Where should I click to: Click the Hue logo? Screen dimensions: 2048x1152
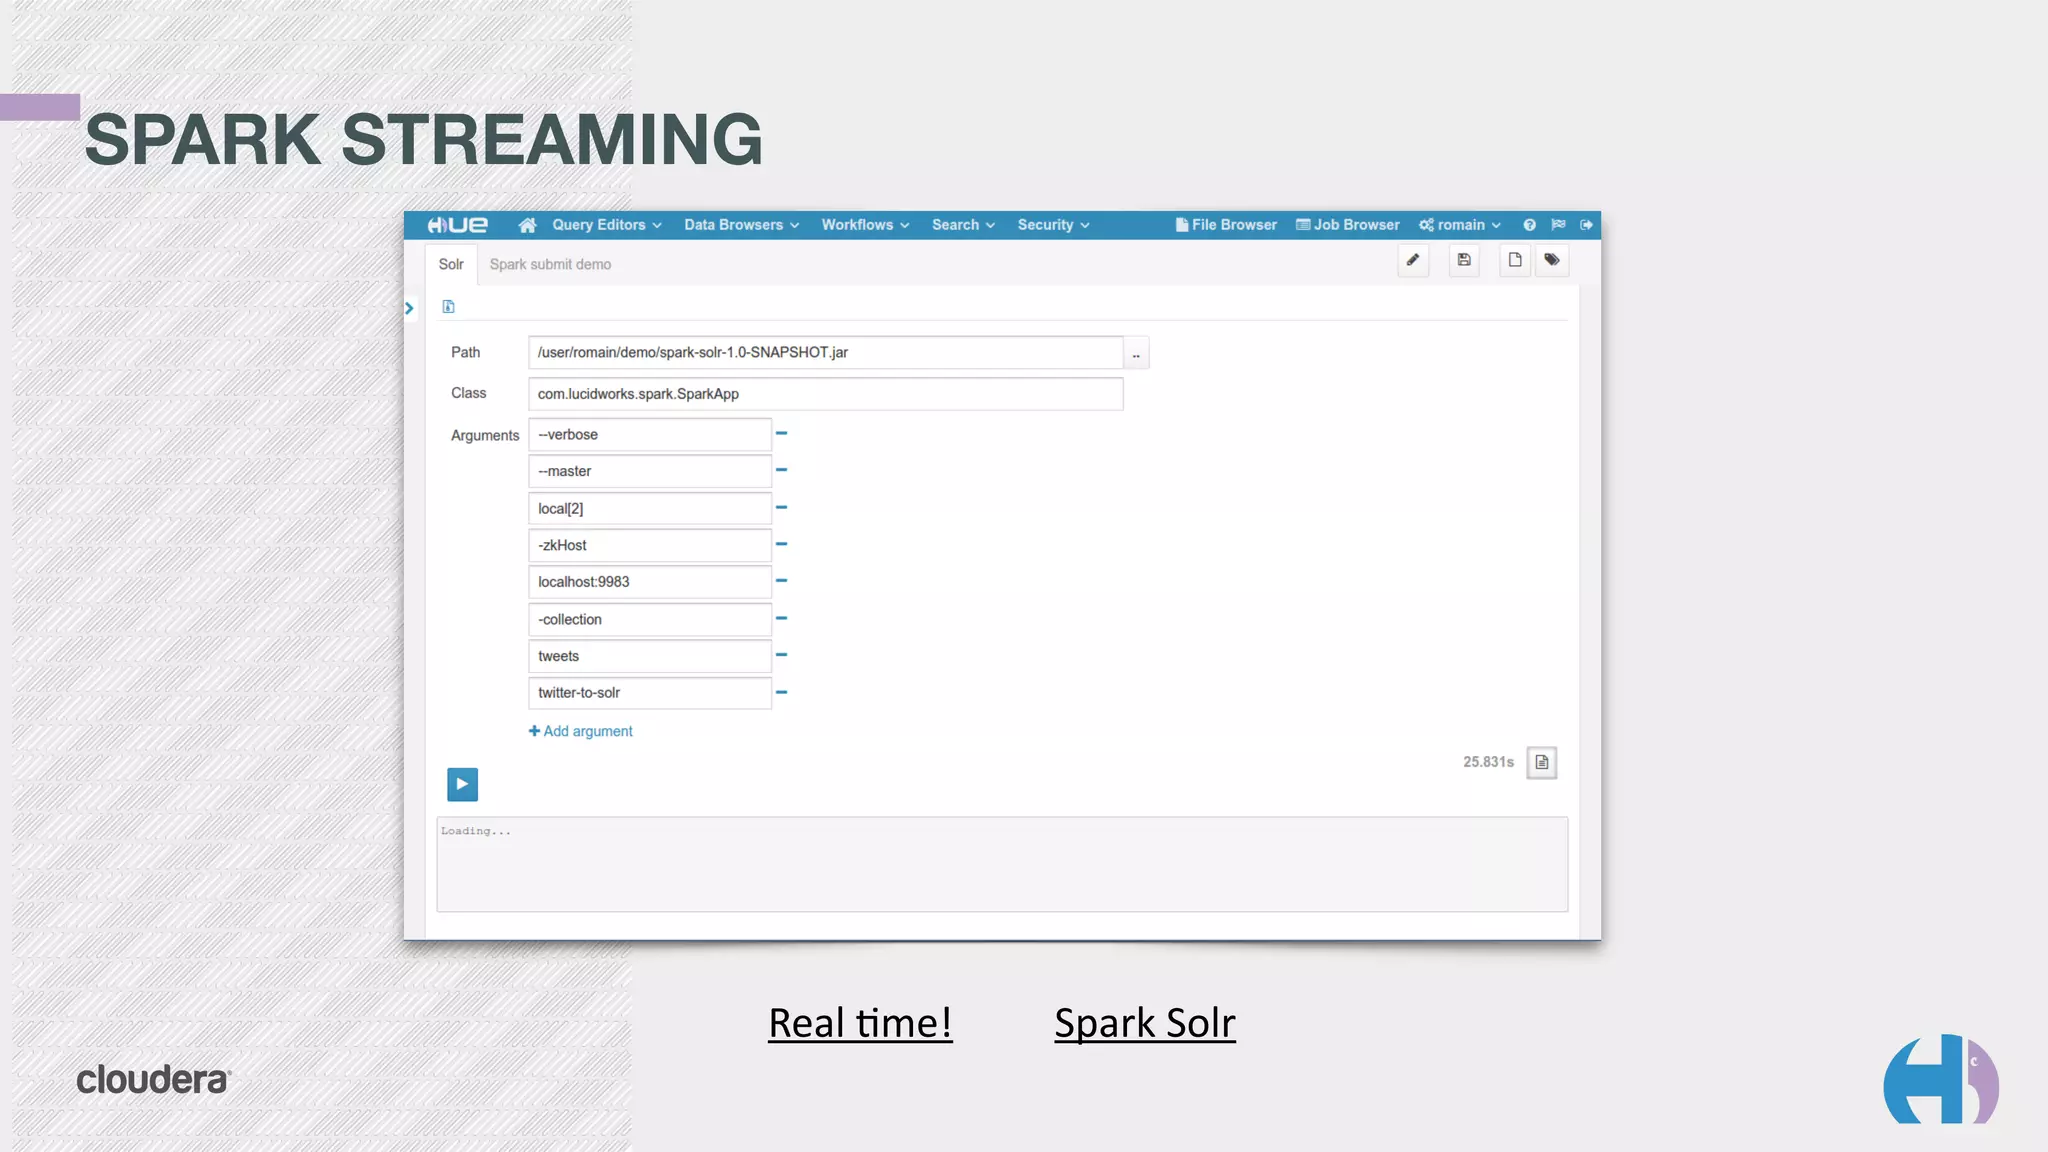pyautogui.click(x=458, y=225)
